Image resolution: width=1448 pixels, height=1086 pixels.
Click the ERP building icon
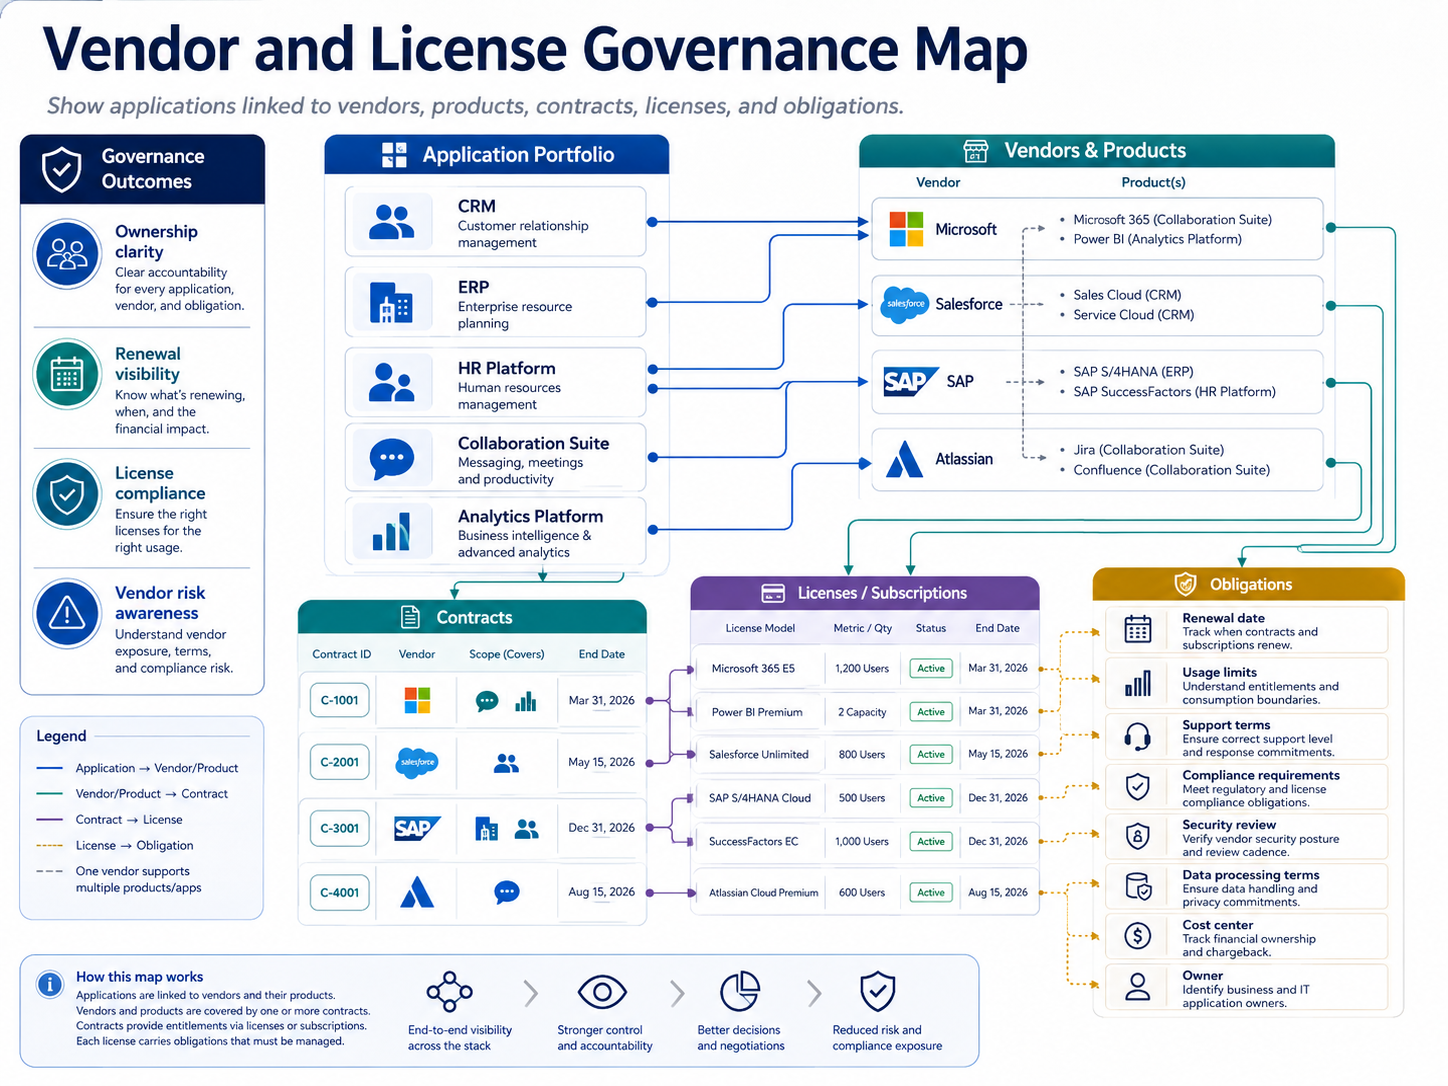tap(391, 302)
